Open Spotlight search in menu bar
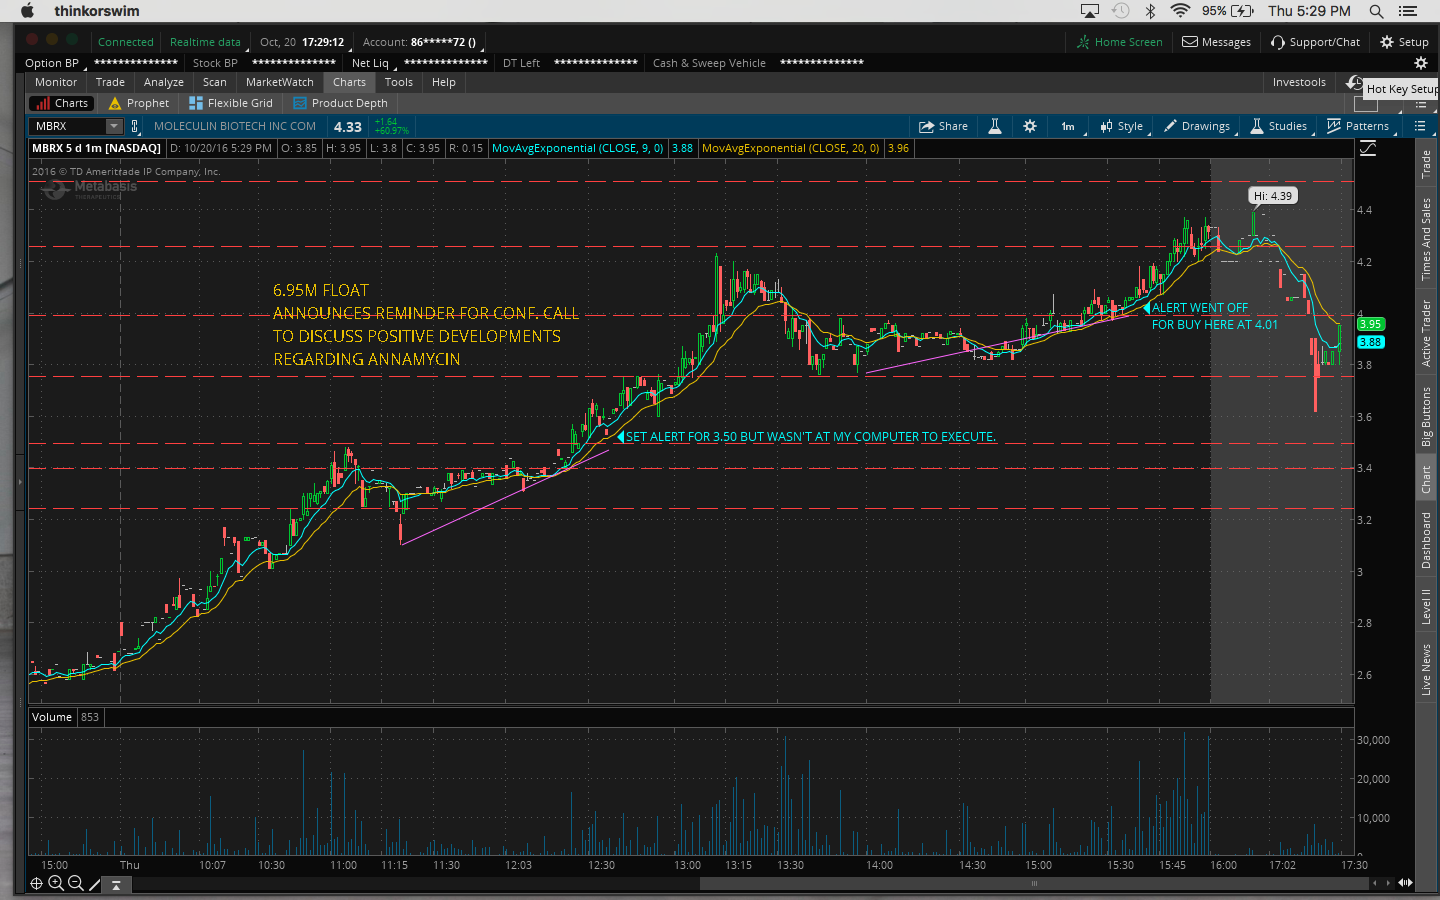Viewport: 1440px width, 900px height. (x=1376, y=11)
